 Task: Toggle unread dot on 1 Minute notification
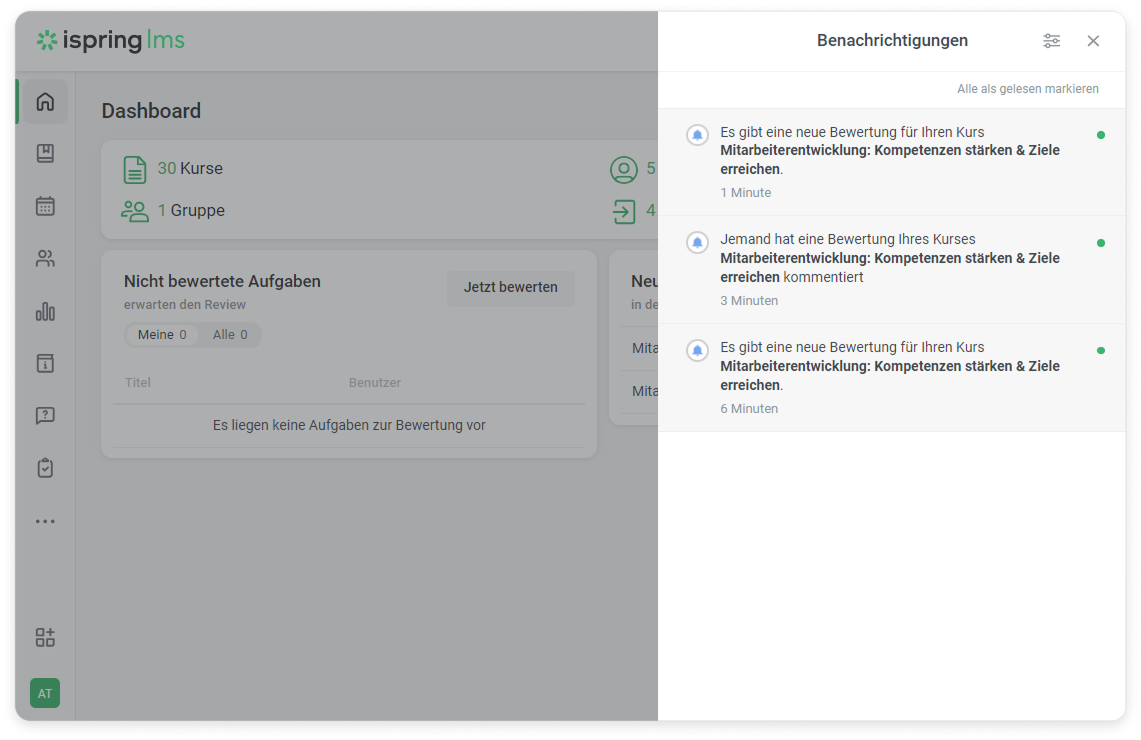[x=1100, y=135]
